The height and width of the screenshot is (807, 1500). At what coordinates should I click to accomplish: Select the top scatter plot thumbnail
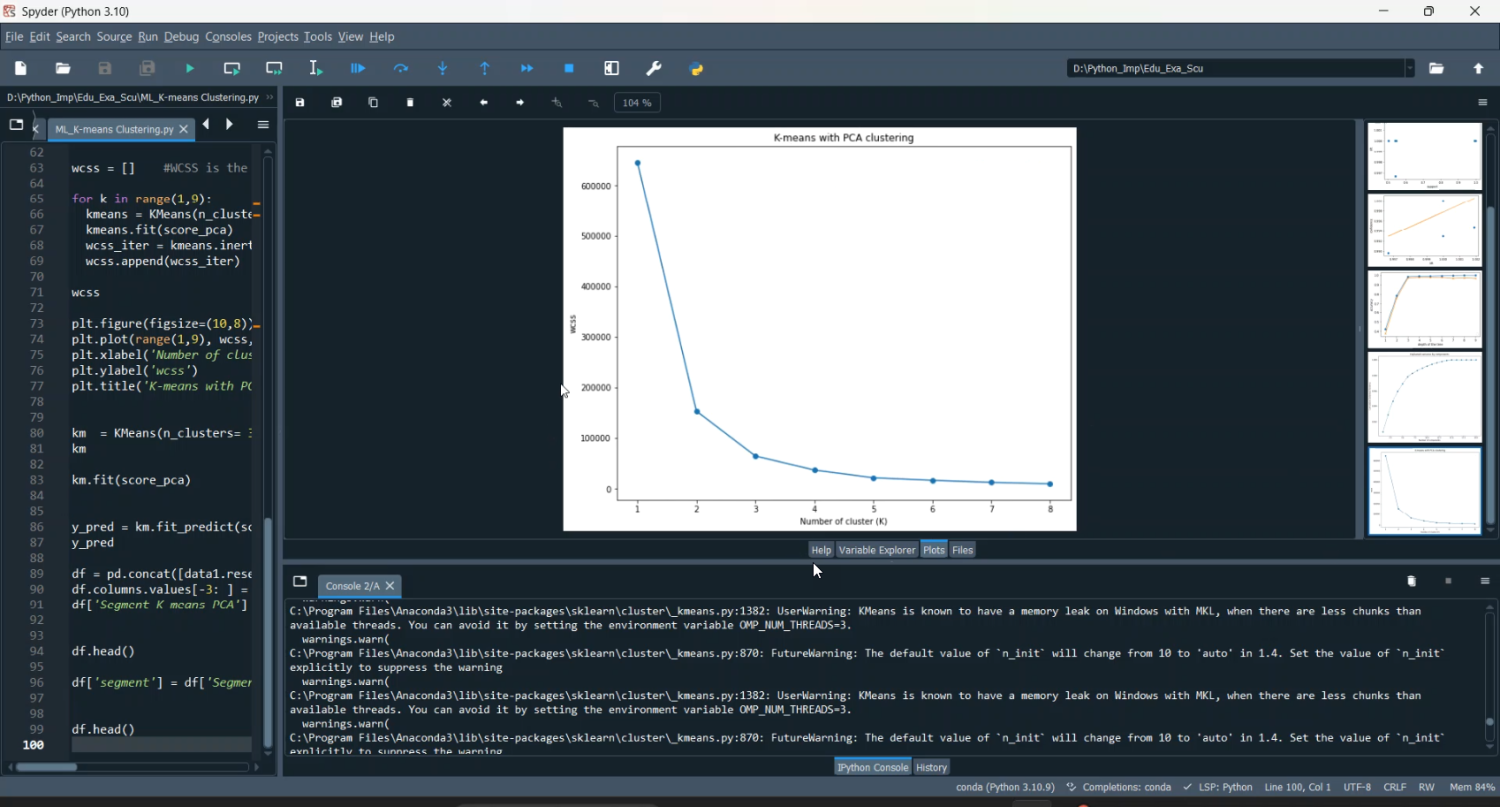1424,156
